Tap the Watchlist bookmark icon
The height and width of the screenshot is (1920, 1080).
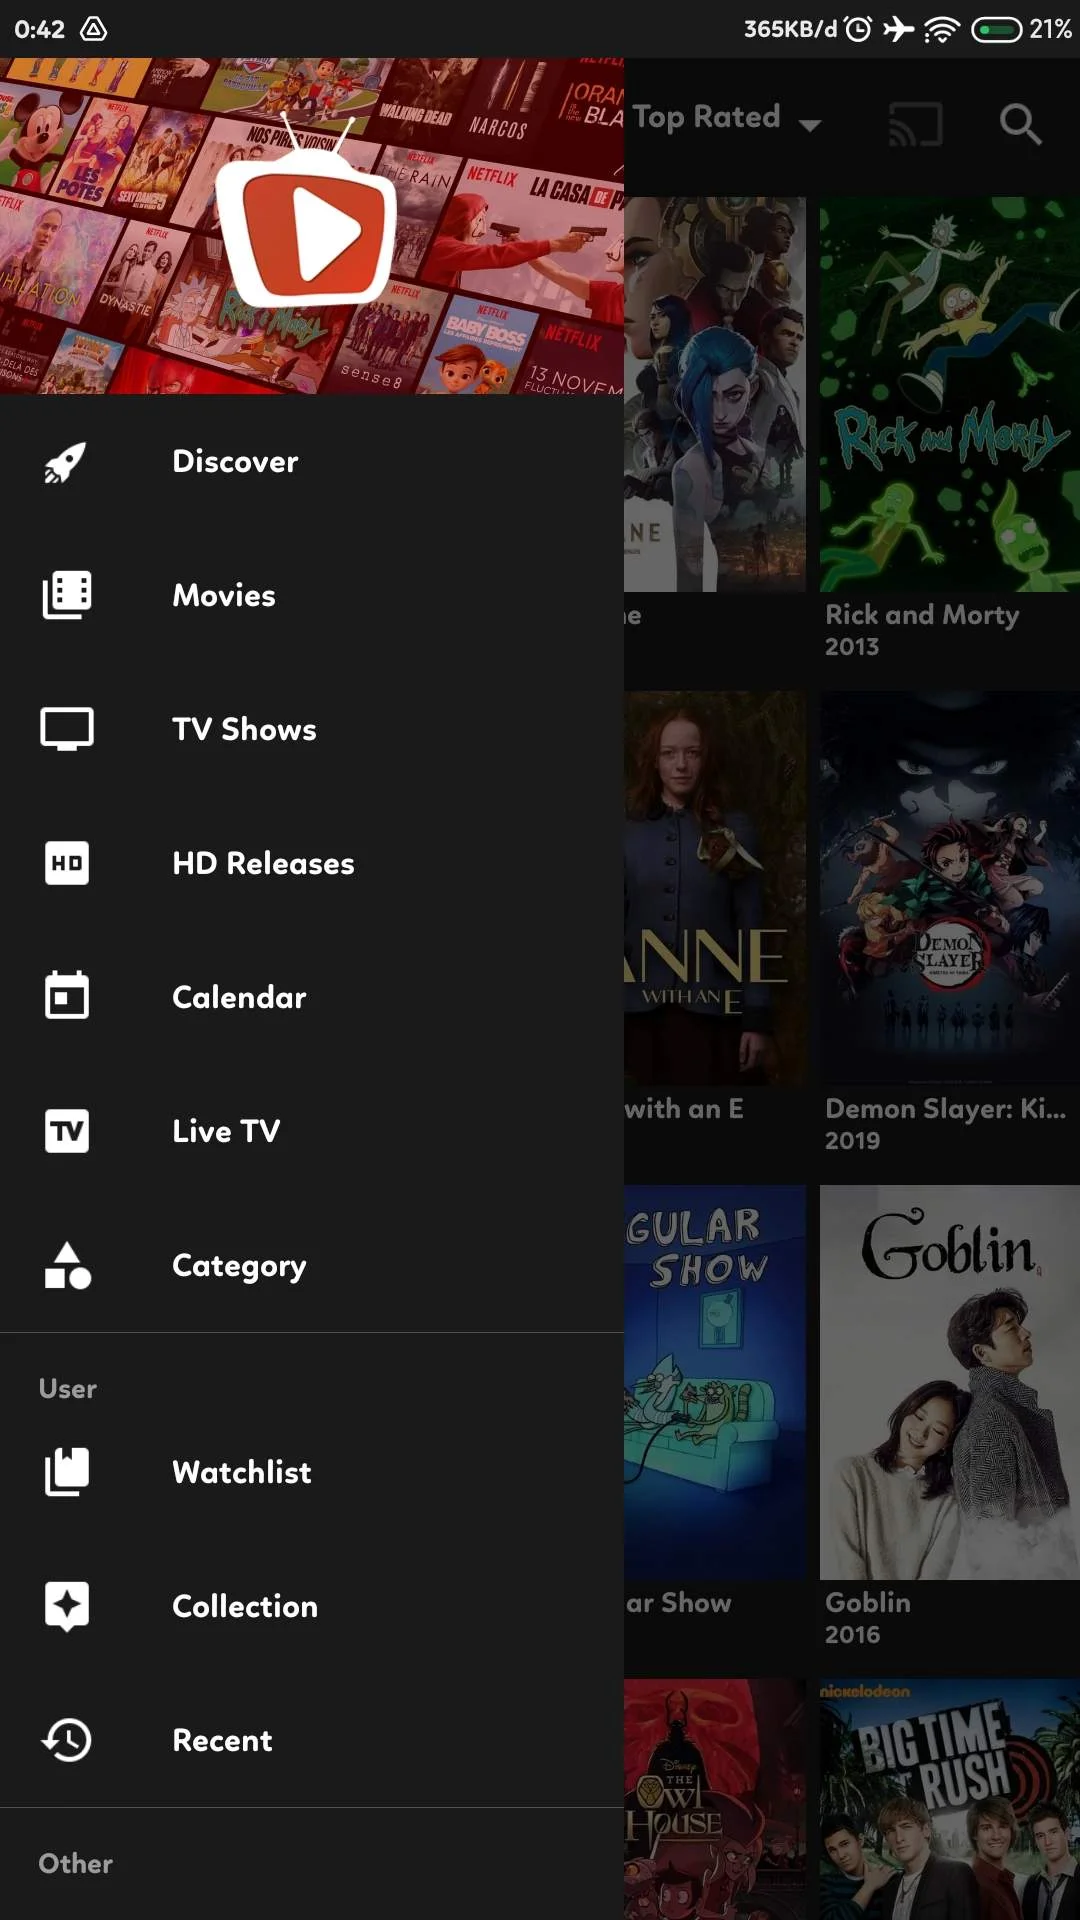pos(66,1472)
